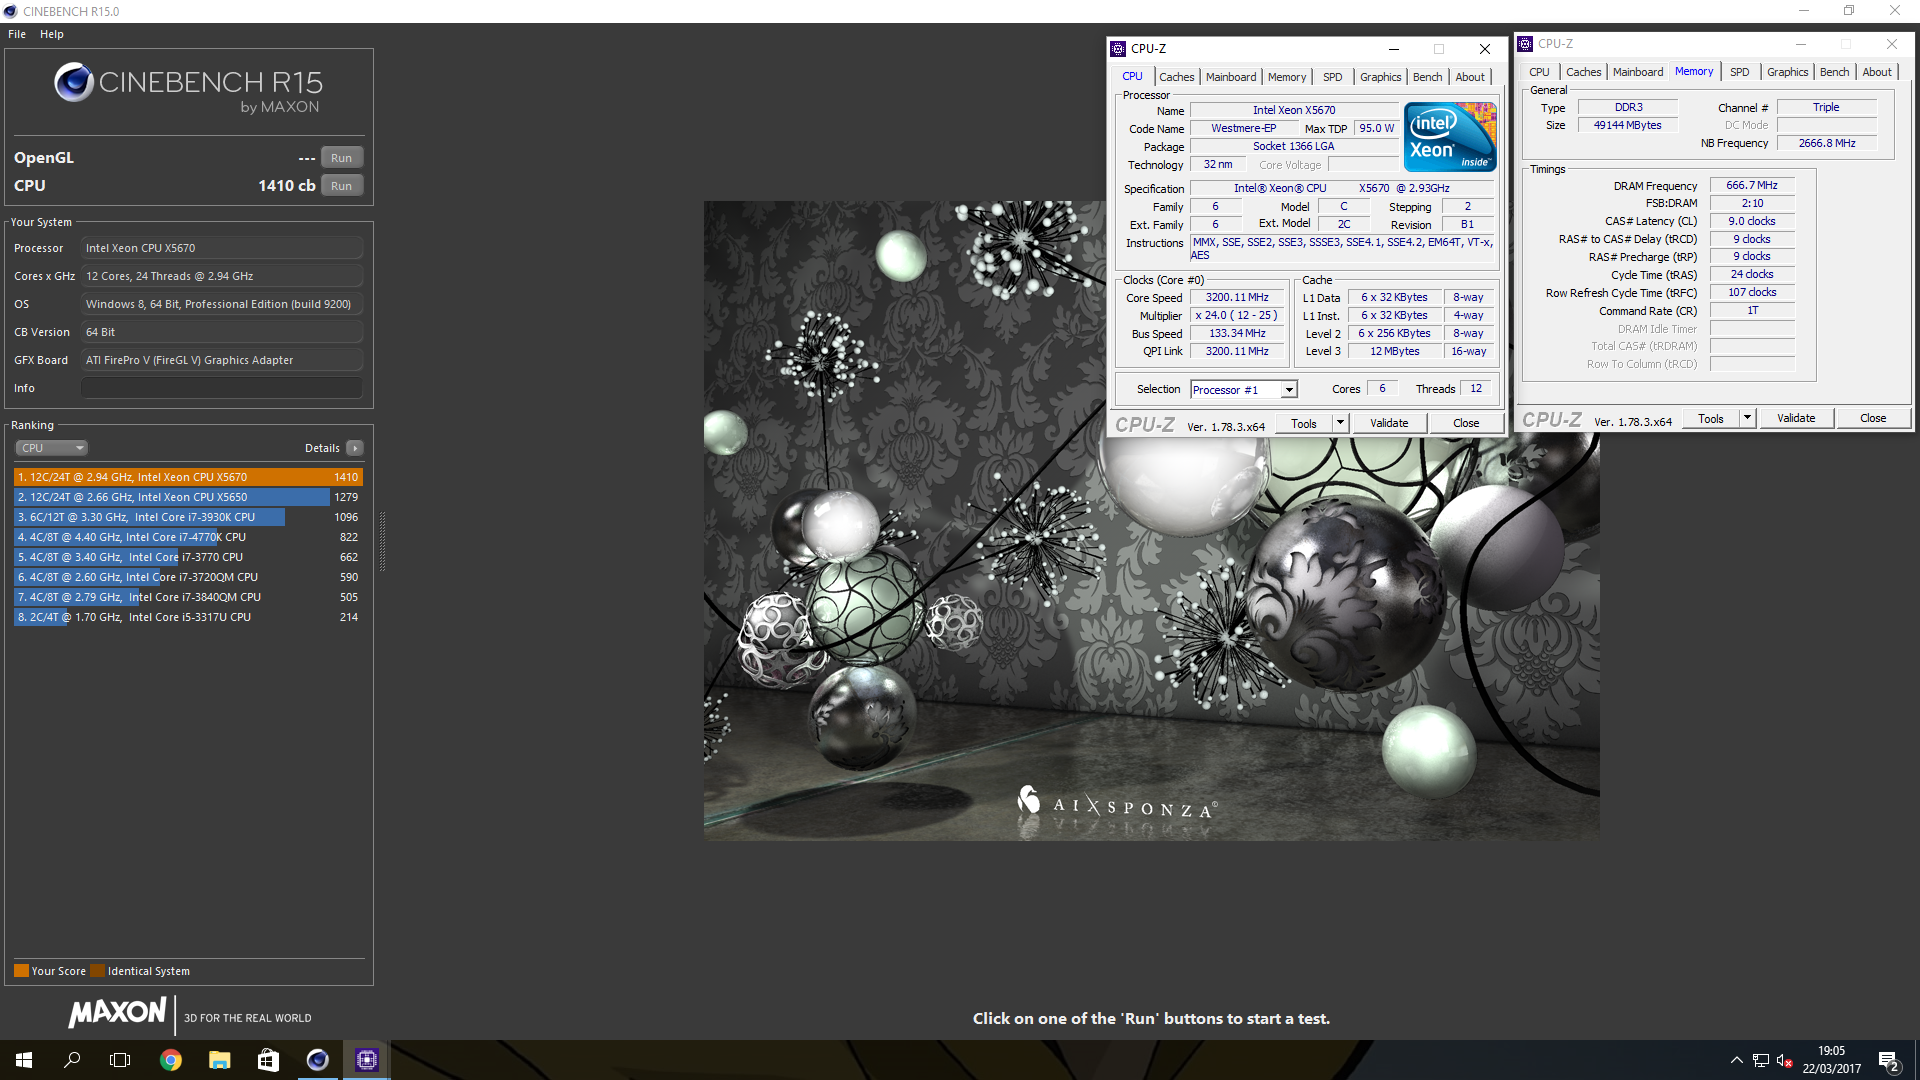Open the Ranking details arrow
This screenshot has width=1920, height=1080.
355,448
